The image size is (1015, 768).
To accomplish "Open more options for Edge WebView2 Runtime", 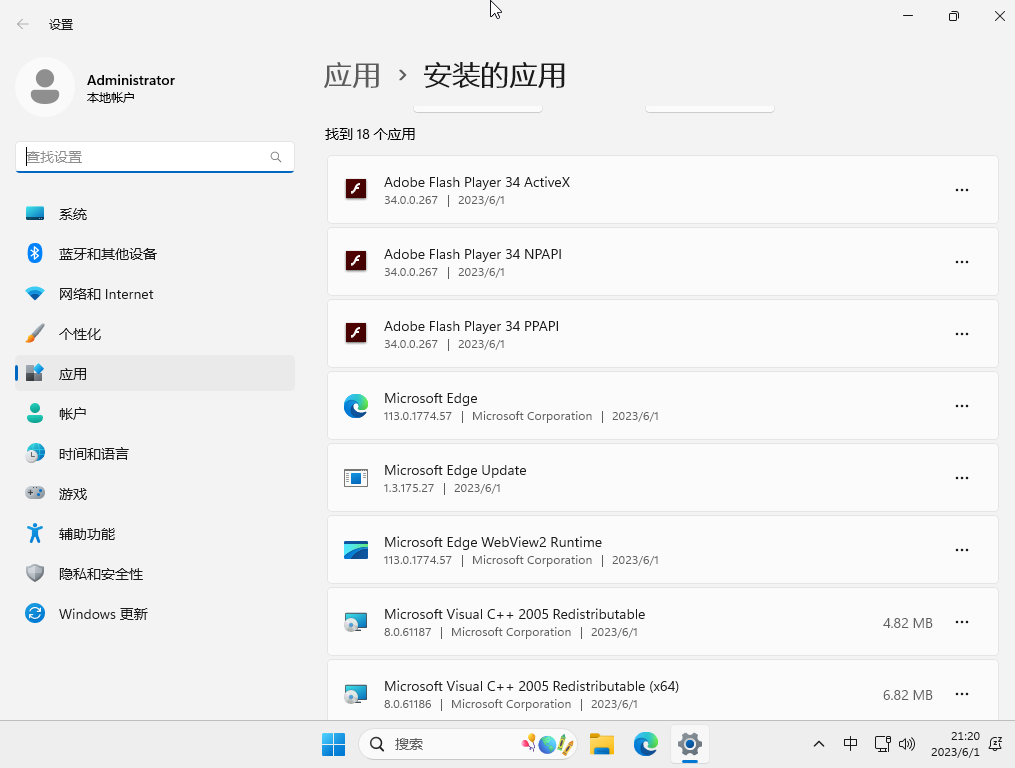I will pyautogui.click(x=962, y=549).
